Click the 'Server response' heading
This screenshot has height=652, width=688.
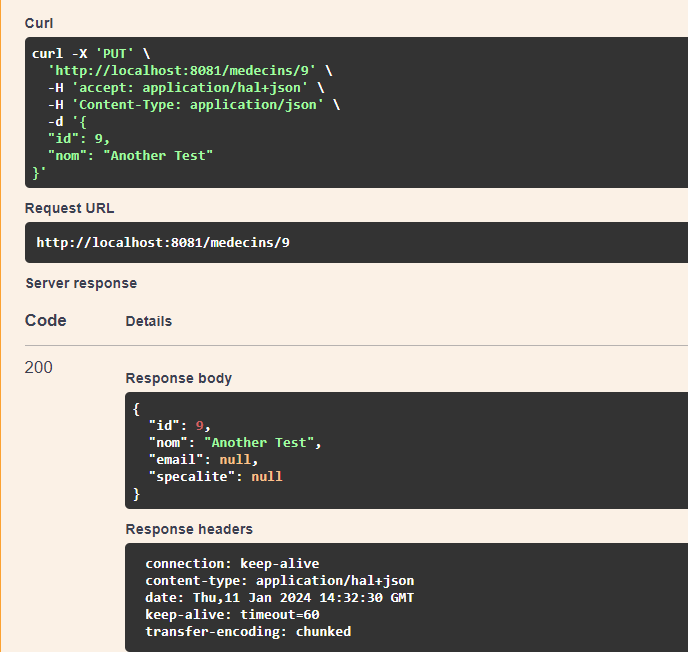81,283
